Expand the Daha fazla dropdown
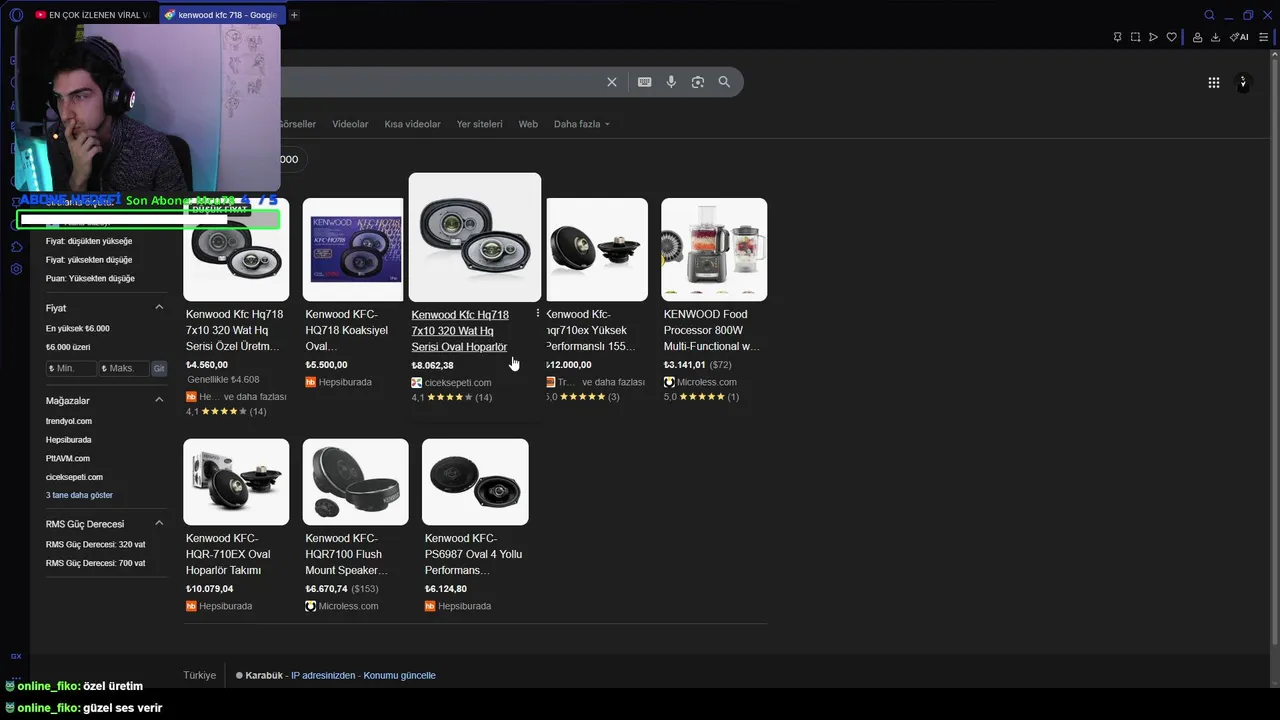 coord(582,124)
